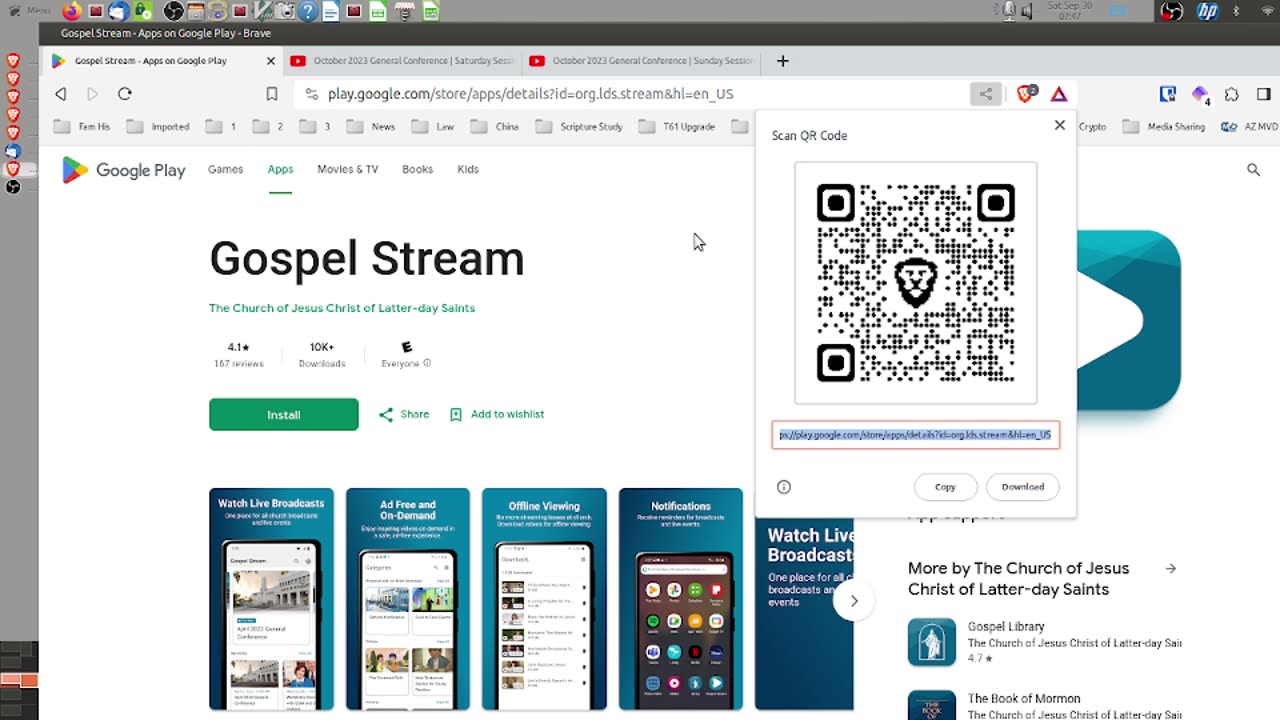The width and height of the screenshot is (1280, 720).
Task: Click the green Install button
Action: pos(284,414)
